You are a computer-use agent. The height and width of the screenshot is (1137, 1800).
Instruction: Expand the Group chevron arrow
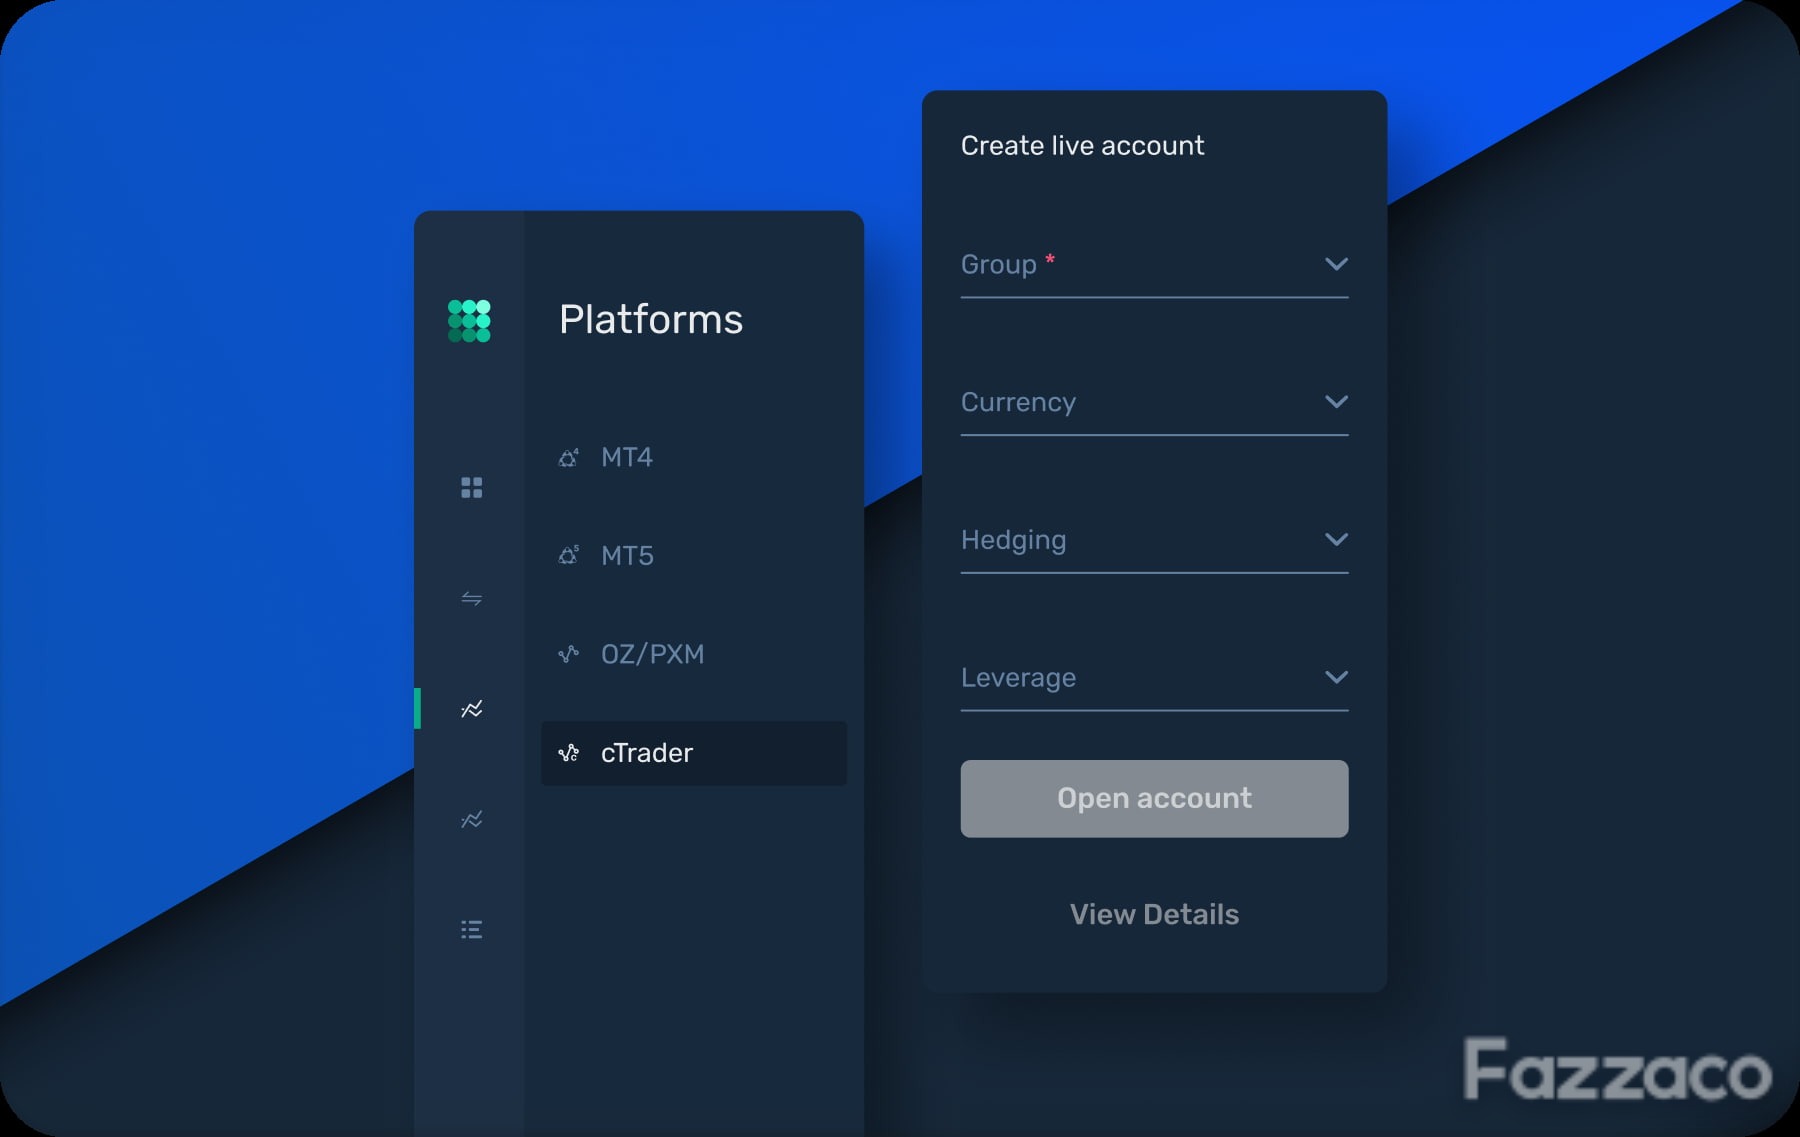click(x=1336, y=264)
